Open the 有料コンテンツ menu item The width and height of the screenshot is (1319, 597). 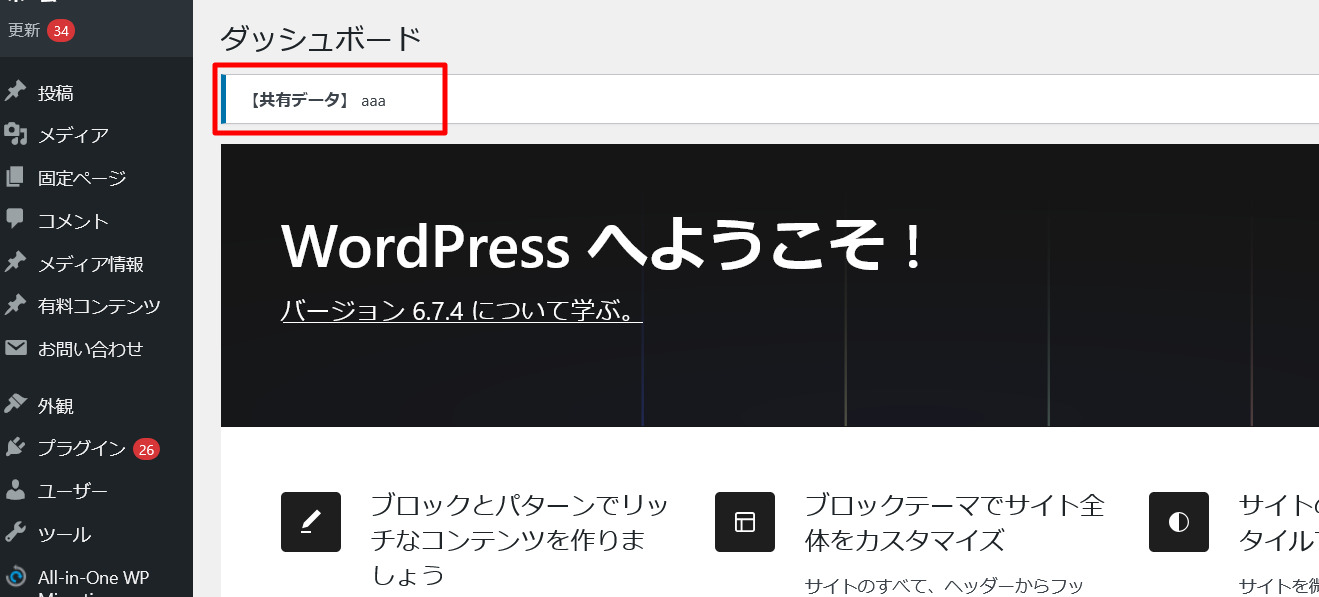pyautogui.click(x=99, y=306)
